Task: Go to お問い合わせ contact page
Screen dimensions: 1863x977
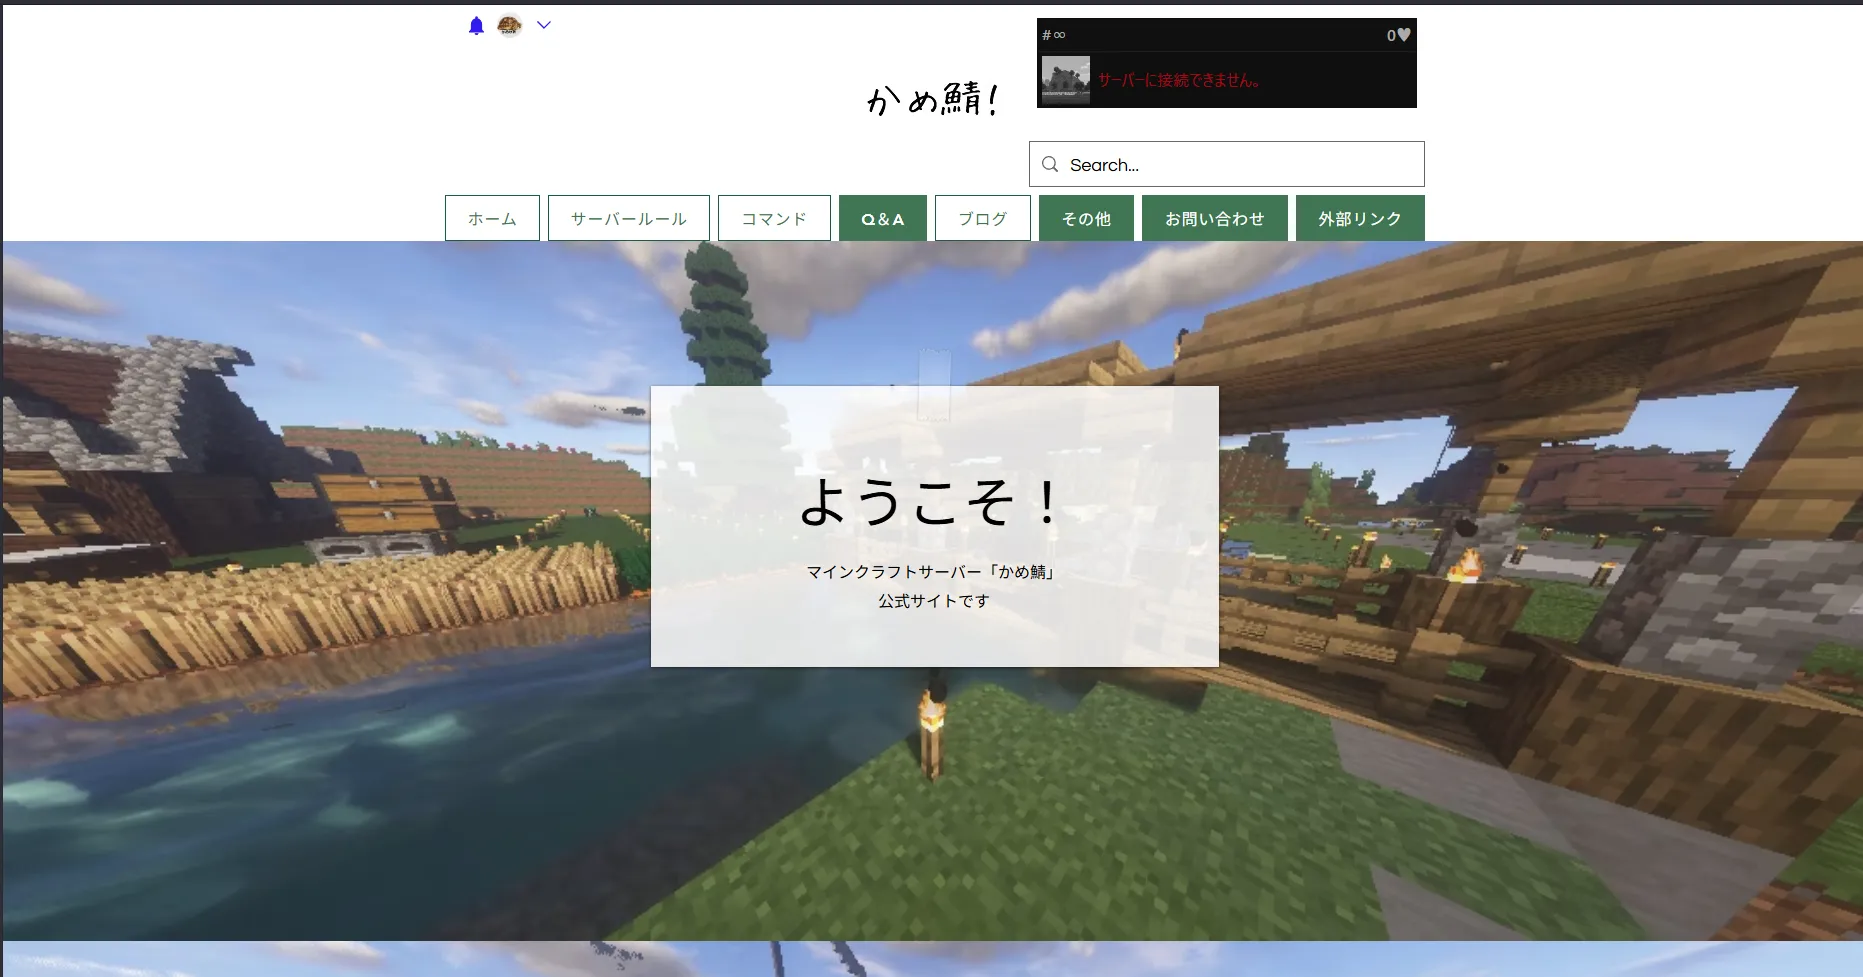Action: pyautogui.click(x=1215, y=218)
